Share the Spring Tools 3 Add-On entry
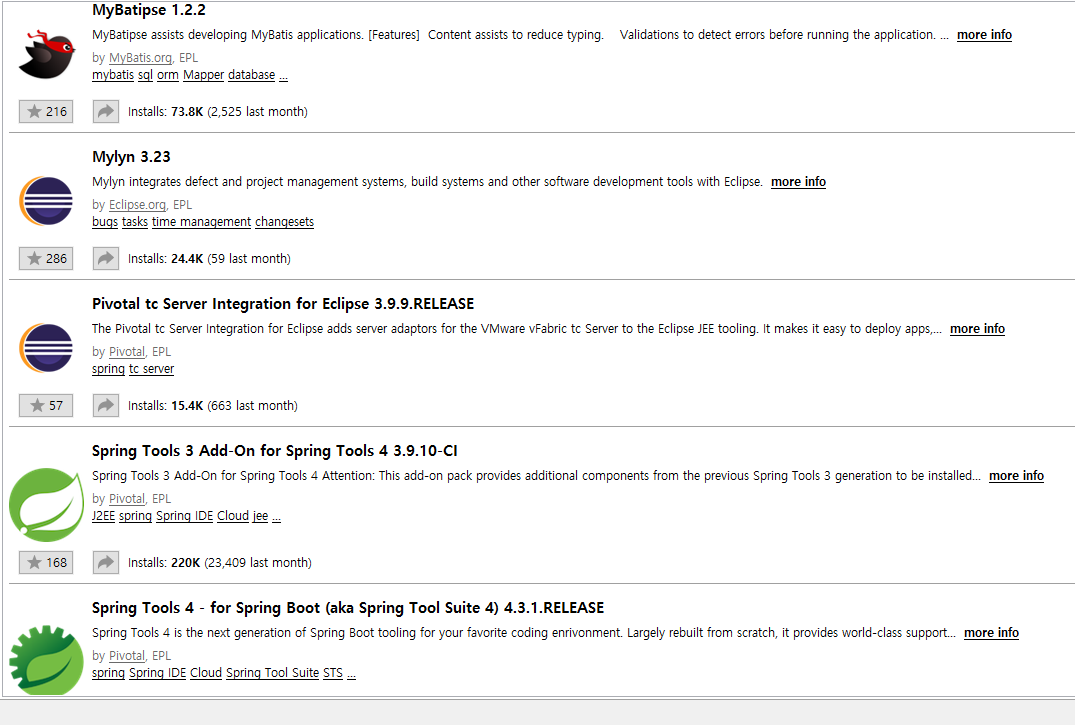 106,562
